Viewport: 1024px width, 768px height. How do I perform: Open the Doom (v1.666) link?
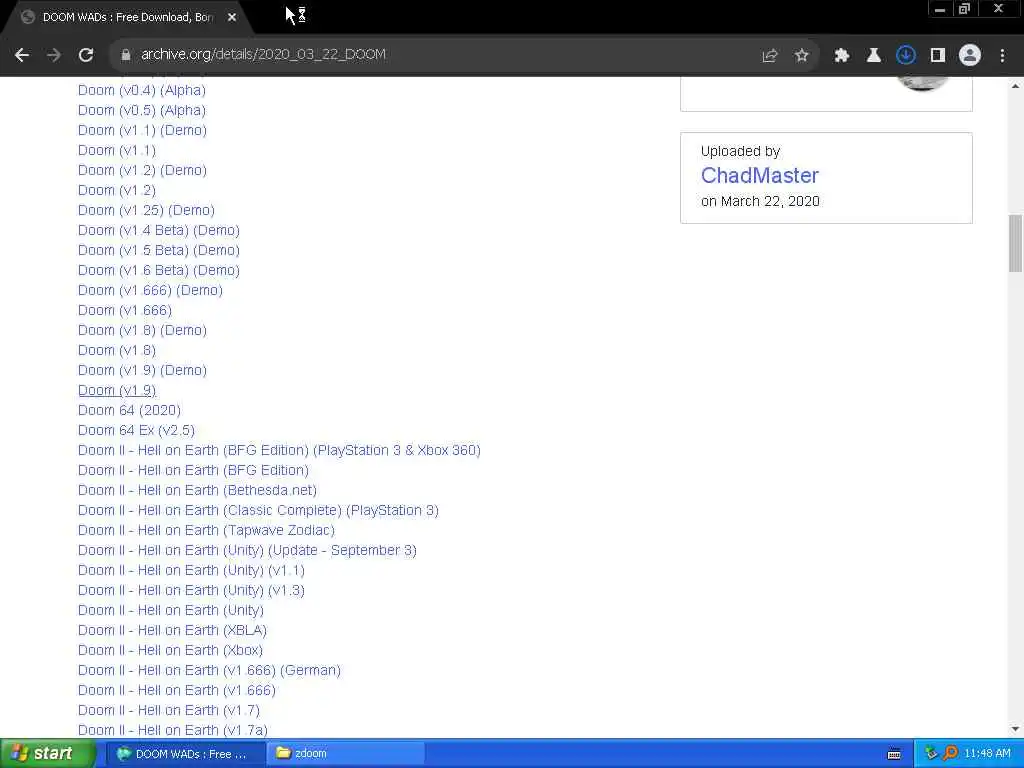(x=125, y=310)
